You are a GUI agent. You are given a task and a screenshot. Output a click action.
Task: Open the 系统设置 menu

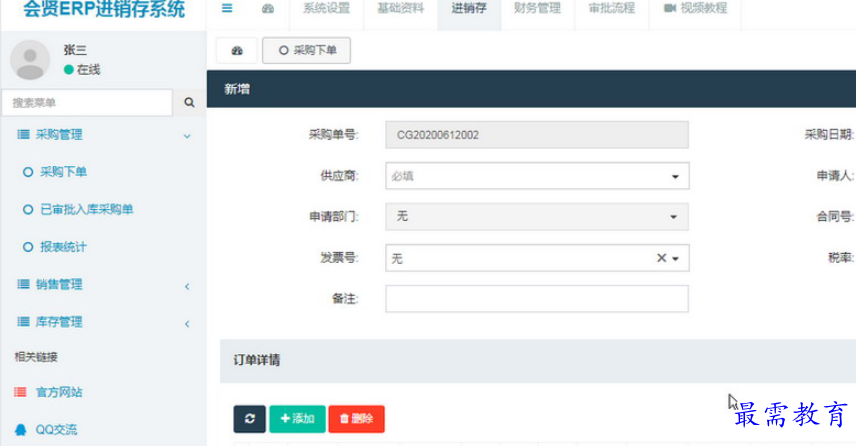click(326, 8)
